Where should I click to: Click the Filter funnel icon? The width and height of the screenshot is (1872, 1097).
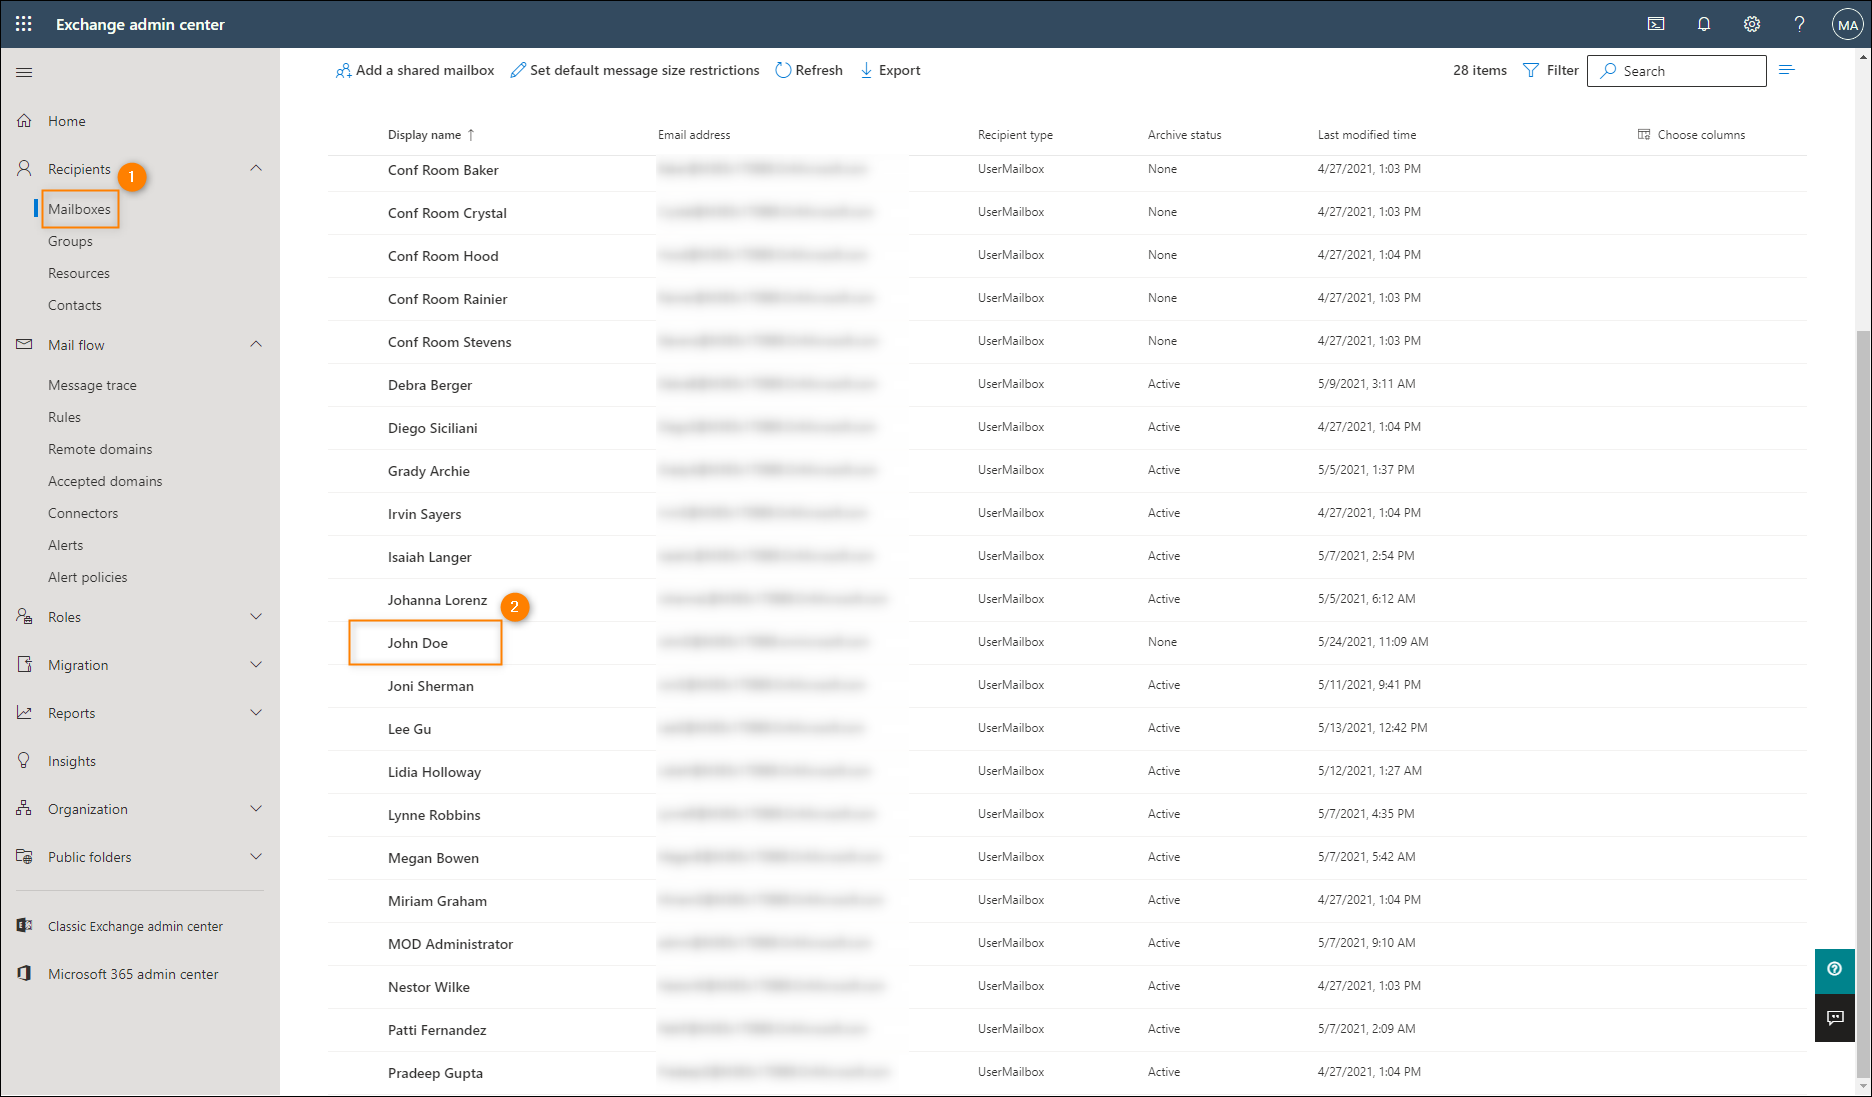point(1531,70)
